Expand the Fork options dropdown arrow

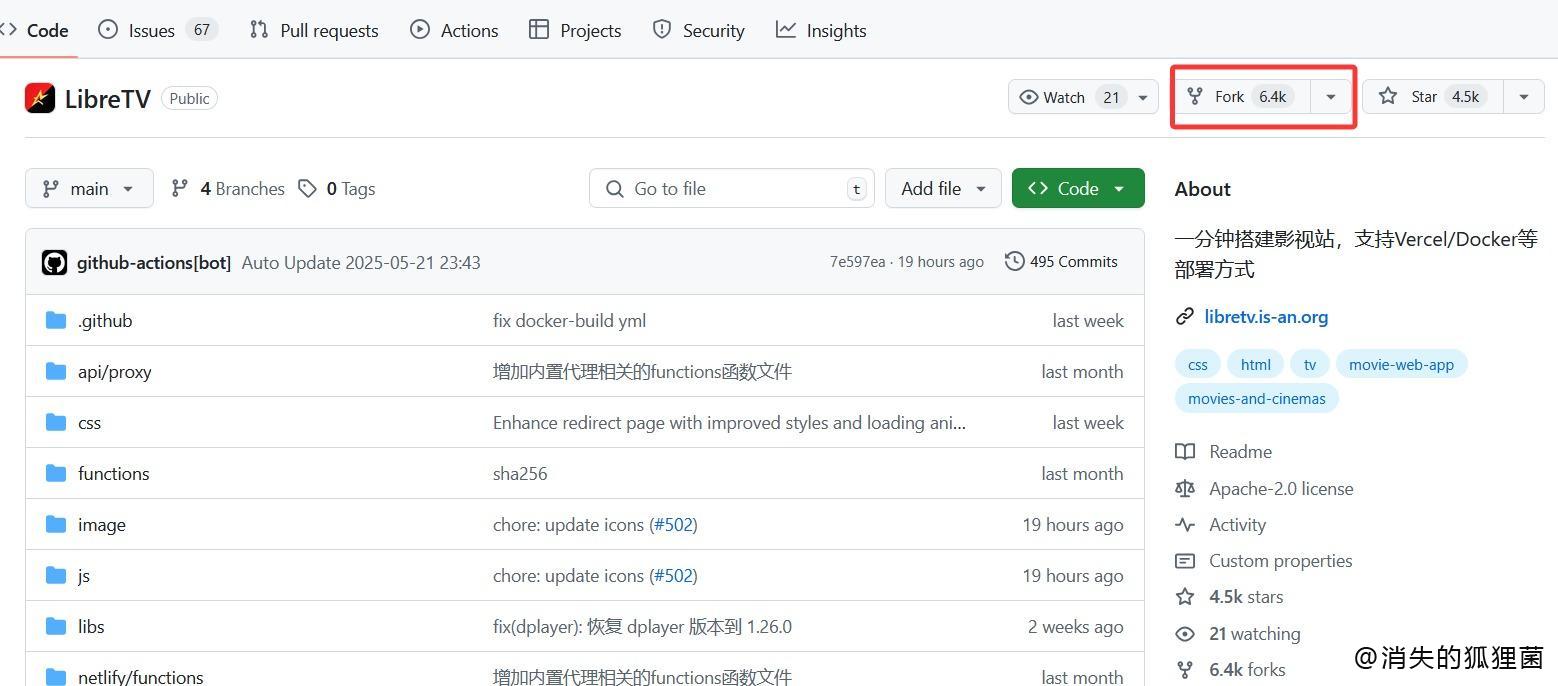point(1331,97)
